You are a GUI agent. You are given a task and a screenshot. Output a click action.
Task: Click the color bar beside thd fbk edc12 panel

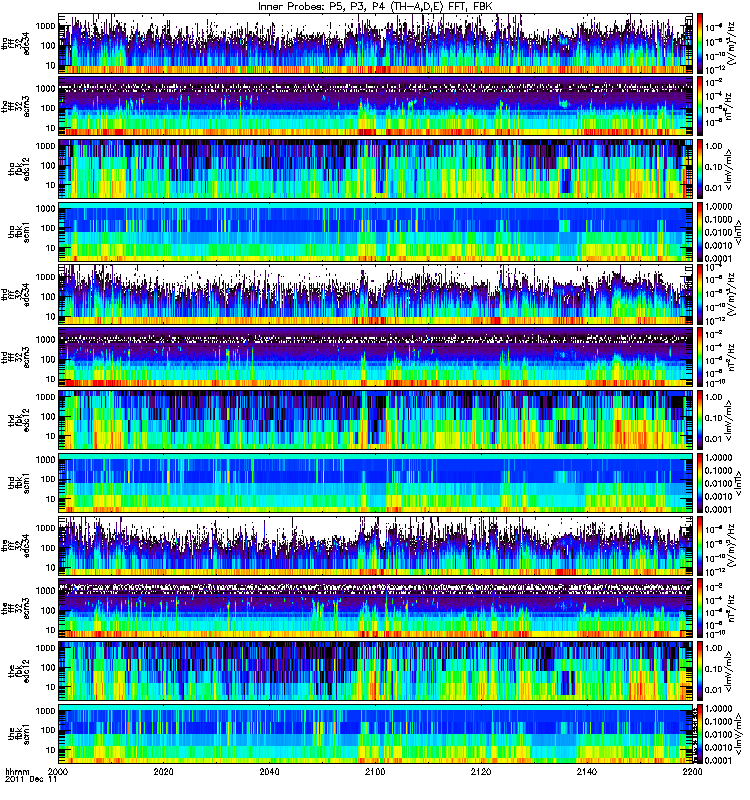699,420
